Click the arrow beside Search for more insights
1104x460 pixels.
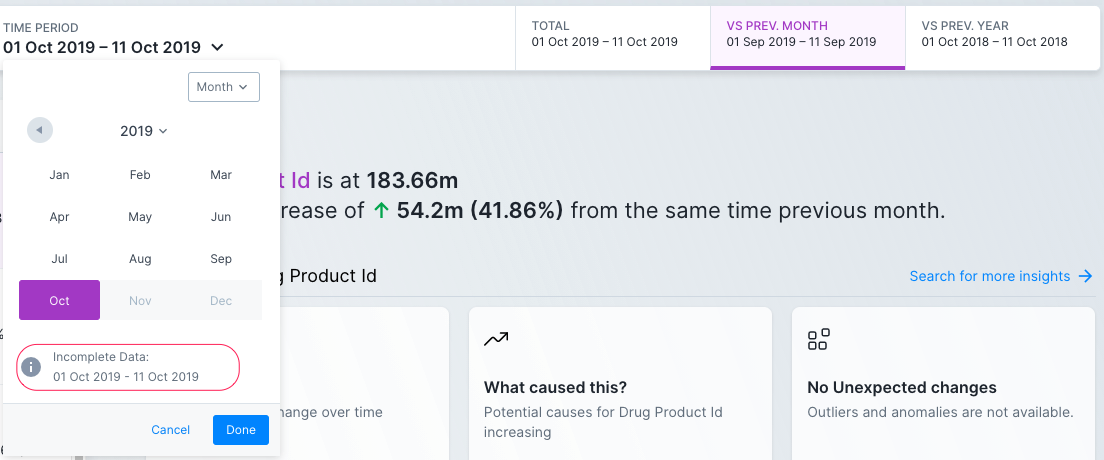[x=1085, y=276]
